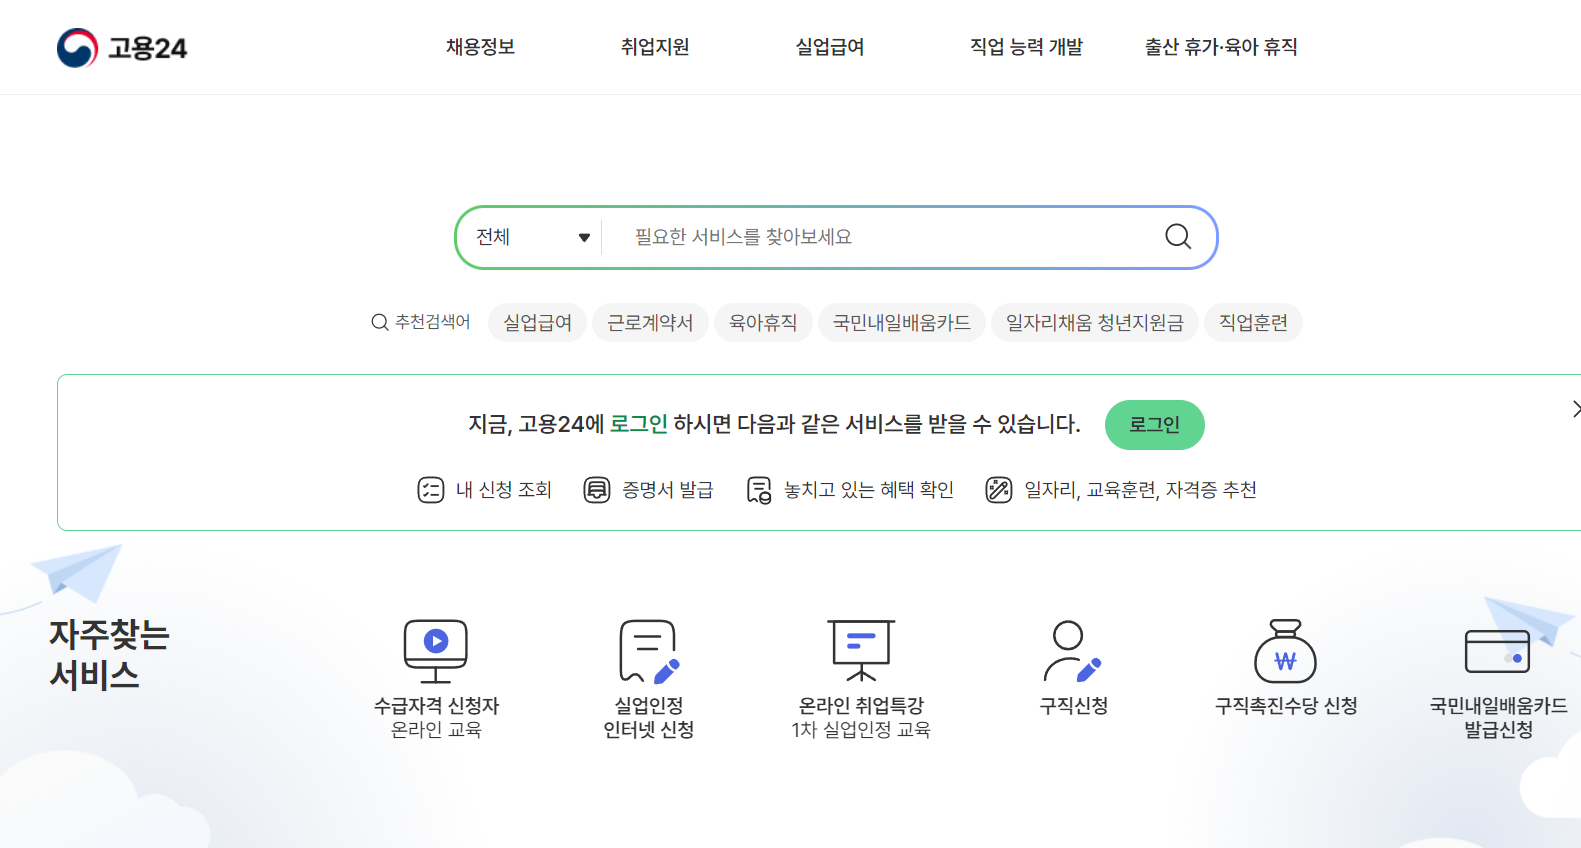Viewport: 1581px width, 848px height.
Task: Select the 일자리채움 청년지원금 keyword
Action: 1095,322
